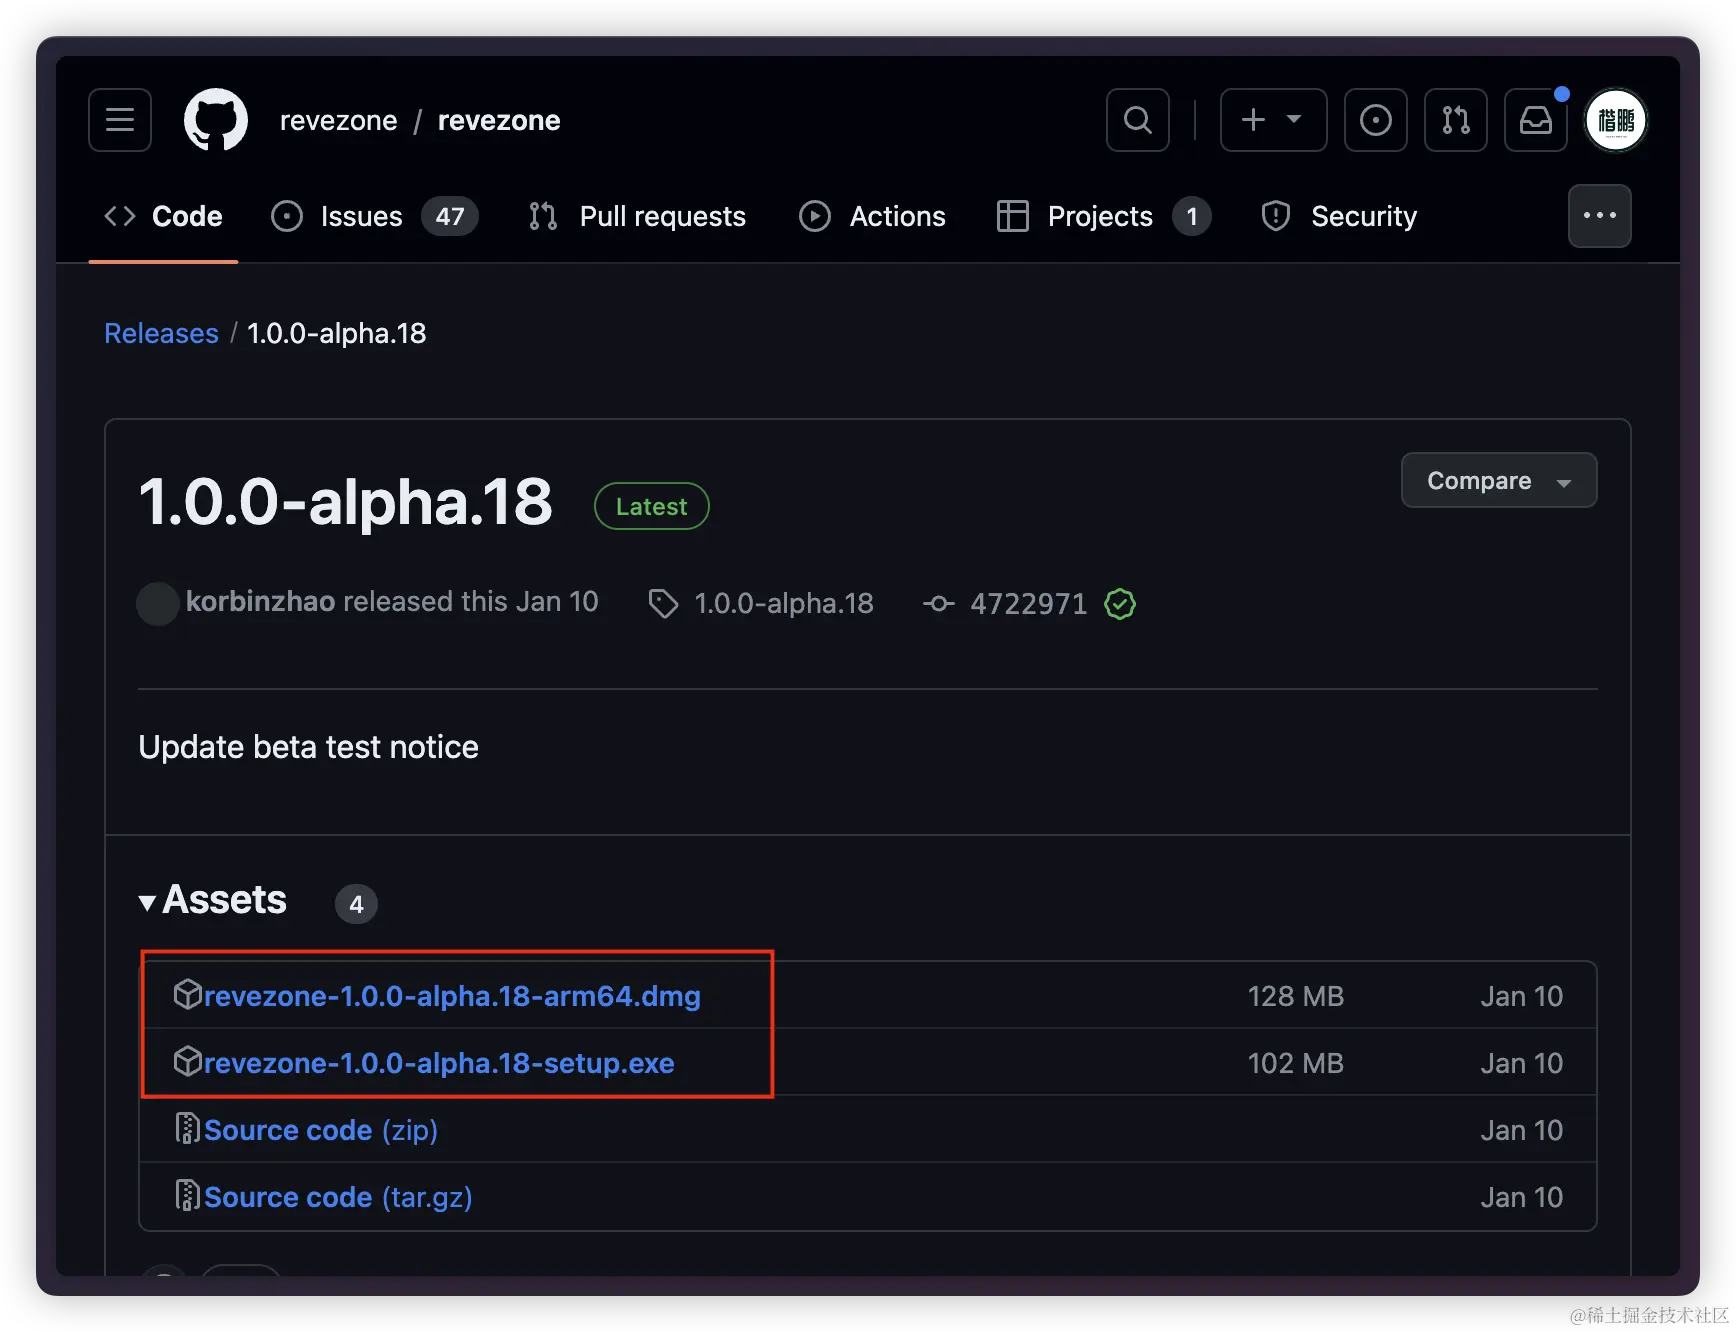Open the Actions tab
The height and width of the screenshot is (1332, 1736).
872,216
